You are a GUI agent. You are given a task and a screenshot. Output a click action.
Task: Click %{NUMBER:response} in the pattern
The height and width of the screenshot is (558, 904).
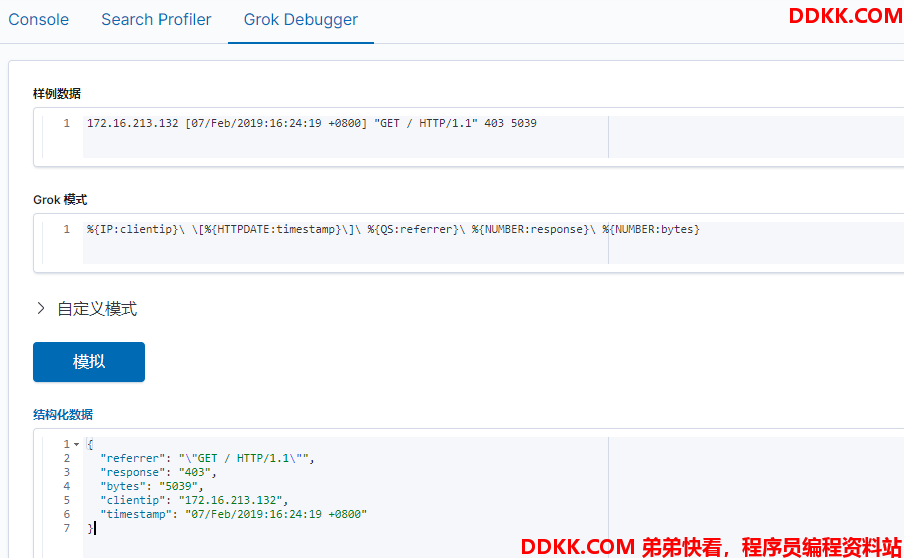pos(530,229)
